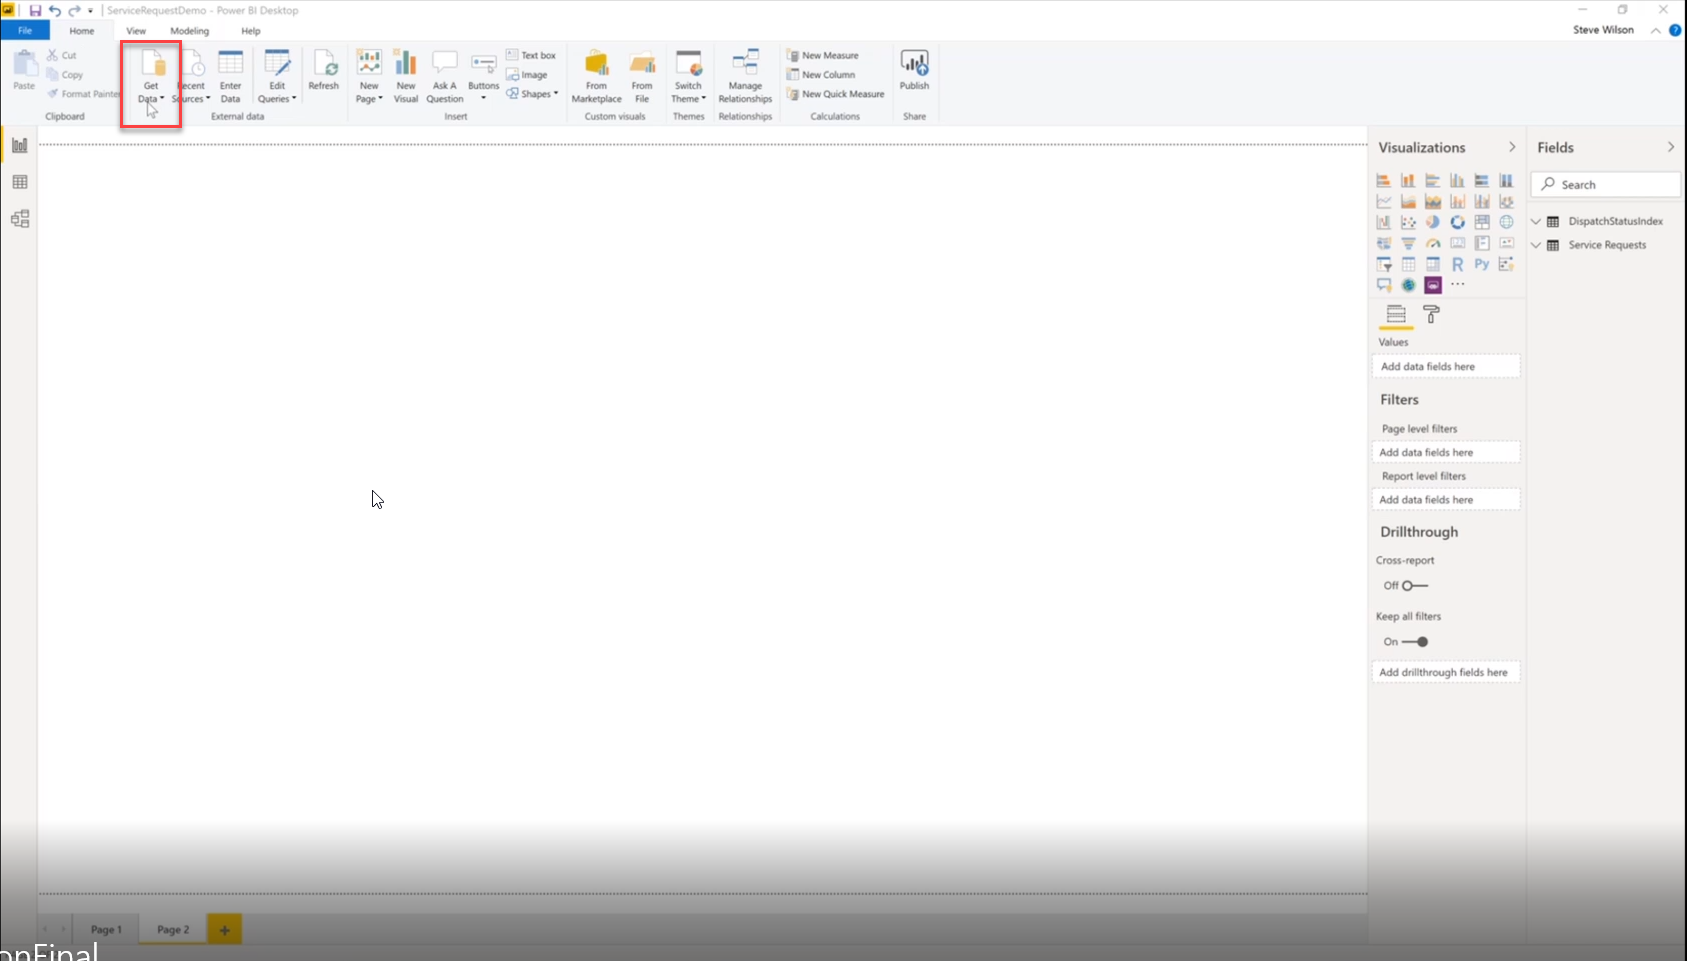Image resolution: width=1687 pixels, height=961 pixels.
Task: Create a New Column
Action: click(x=821, y=75)
